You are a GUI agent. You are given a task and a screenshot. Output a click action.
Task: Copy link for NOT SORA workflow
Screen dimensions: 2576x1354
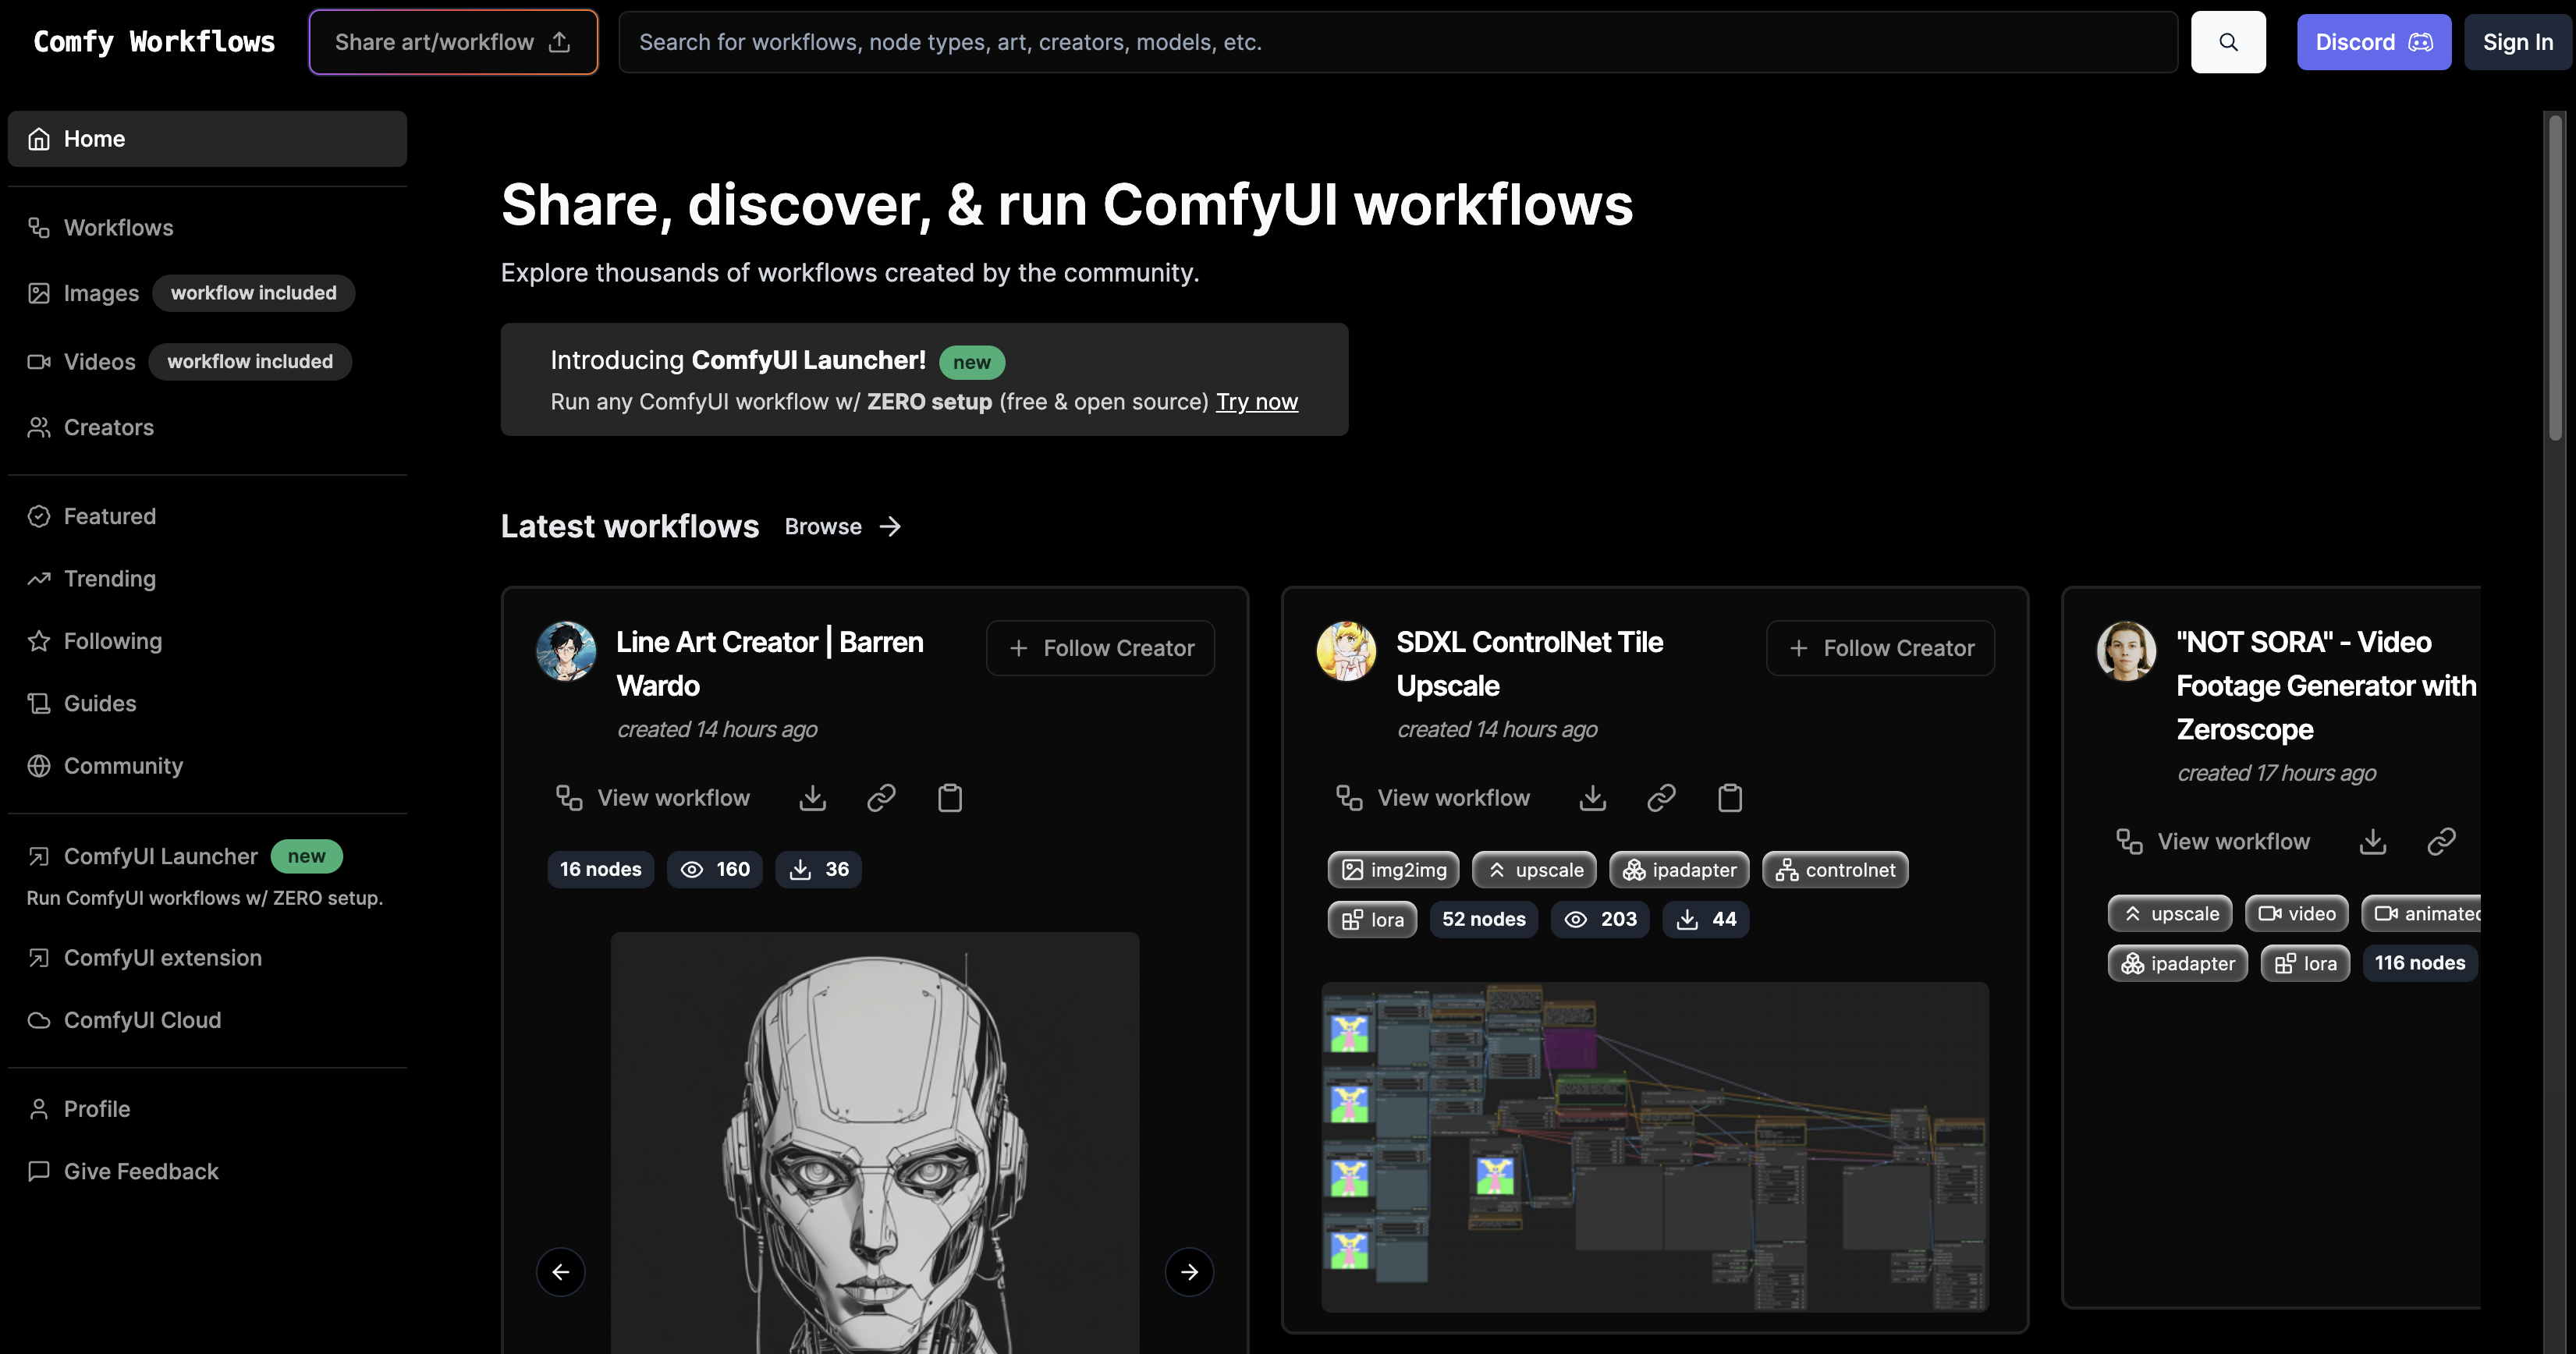(x=2441, y=842)
